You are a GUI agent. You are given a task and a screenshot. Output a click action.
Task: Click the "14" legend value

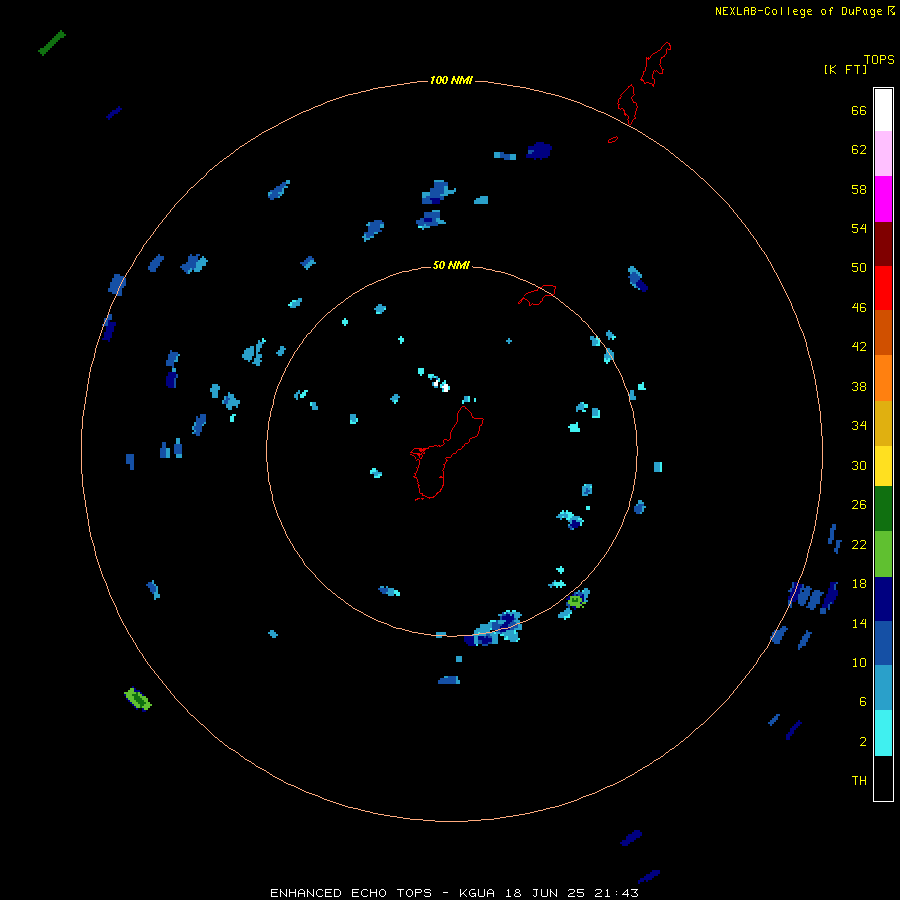point(859,623)
